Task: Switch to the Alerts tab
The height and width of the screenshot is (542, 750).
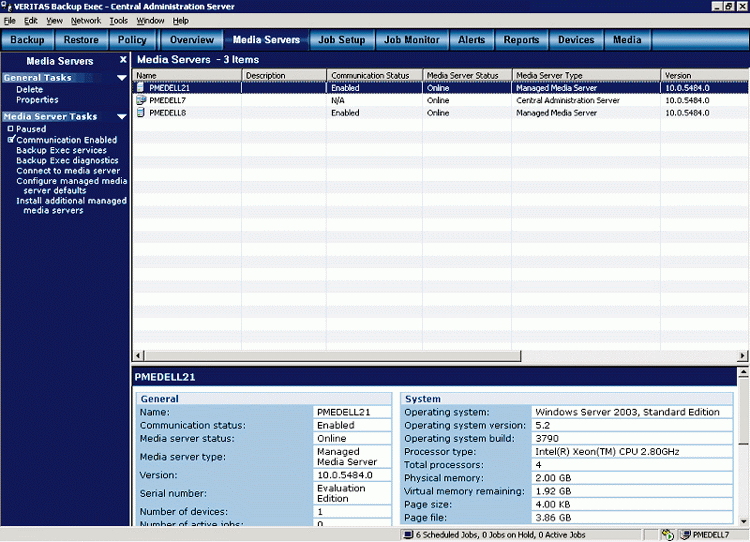Action: click(472, 40)
